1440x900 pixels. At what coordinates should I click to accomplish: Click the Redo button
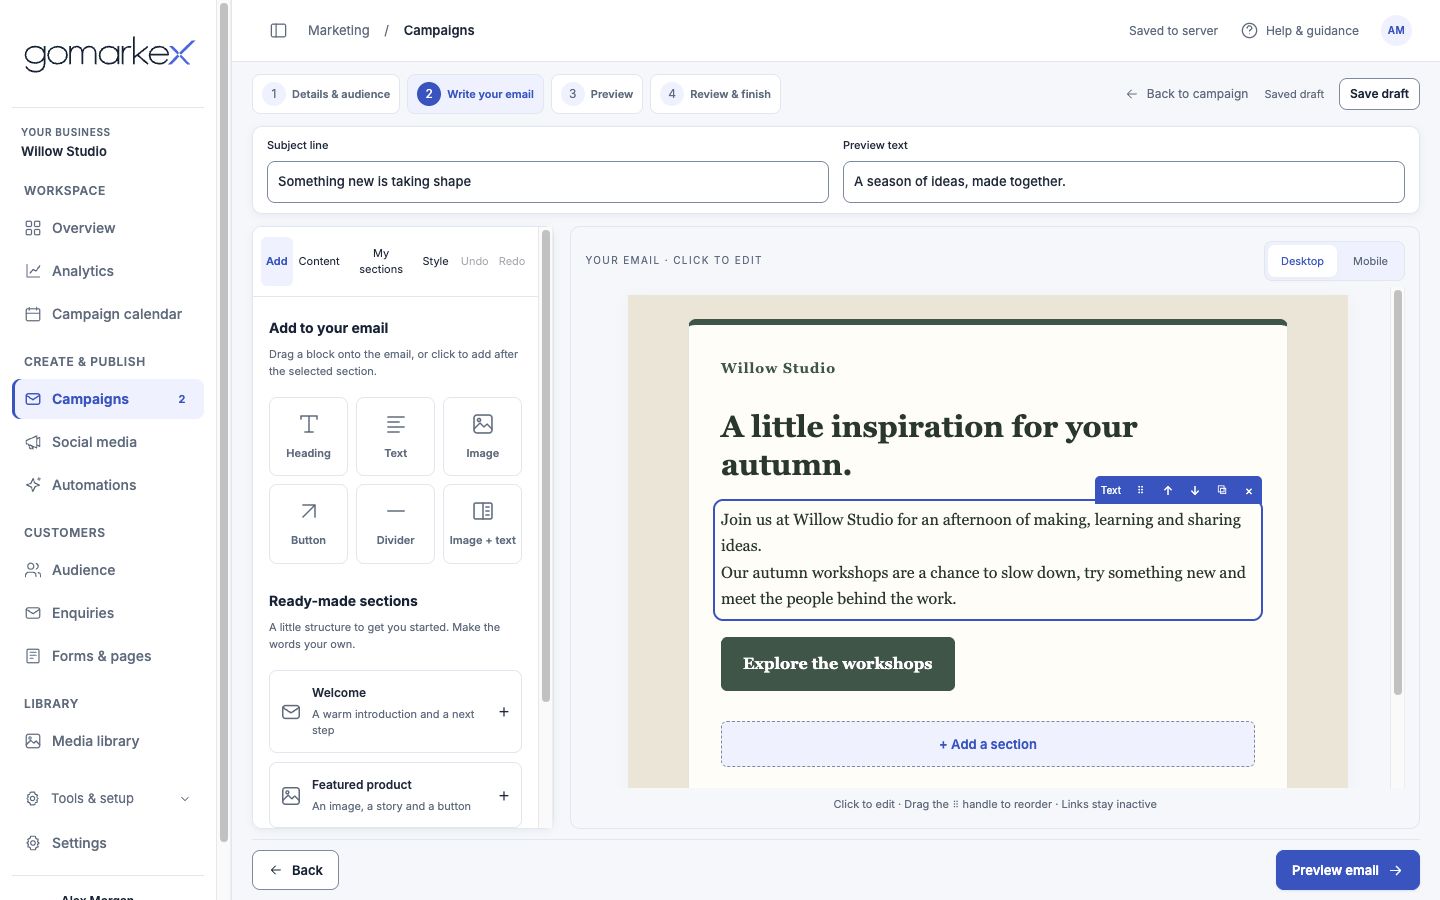click(512, 261)
